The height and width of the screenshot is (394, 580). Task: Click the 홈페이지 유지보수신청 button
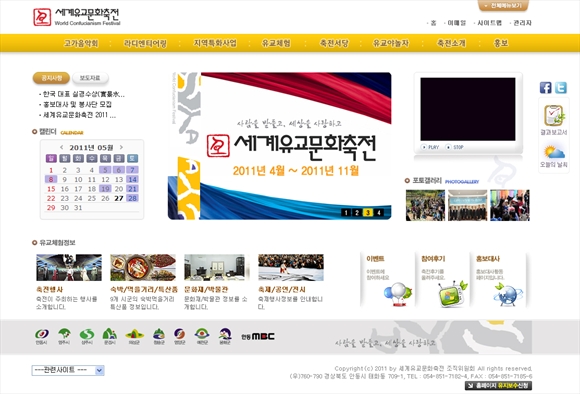(498, 386)
